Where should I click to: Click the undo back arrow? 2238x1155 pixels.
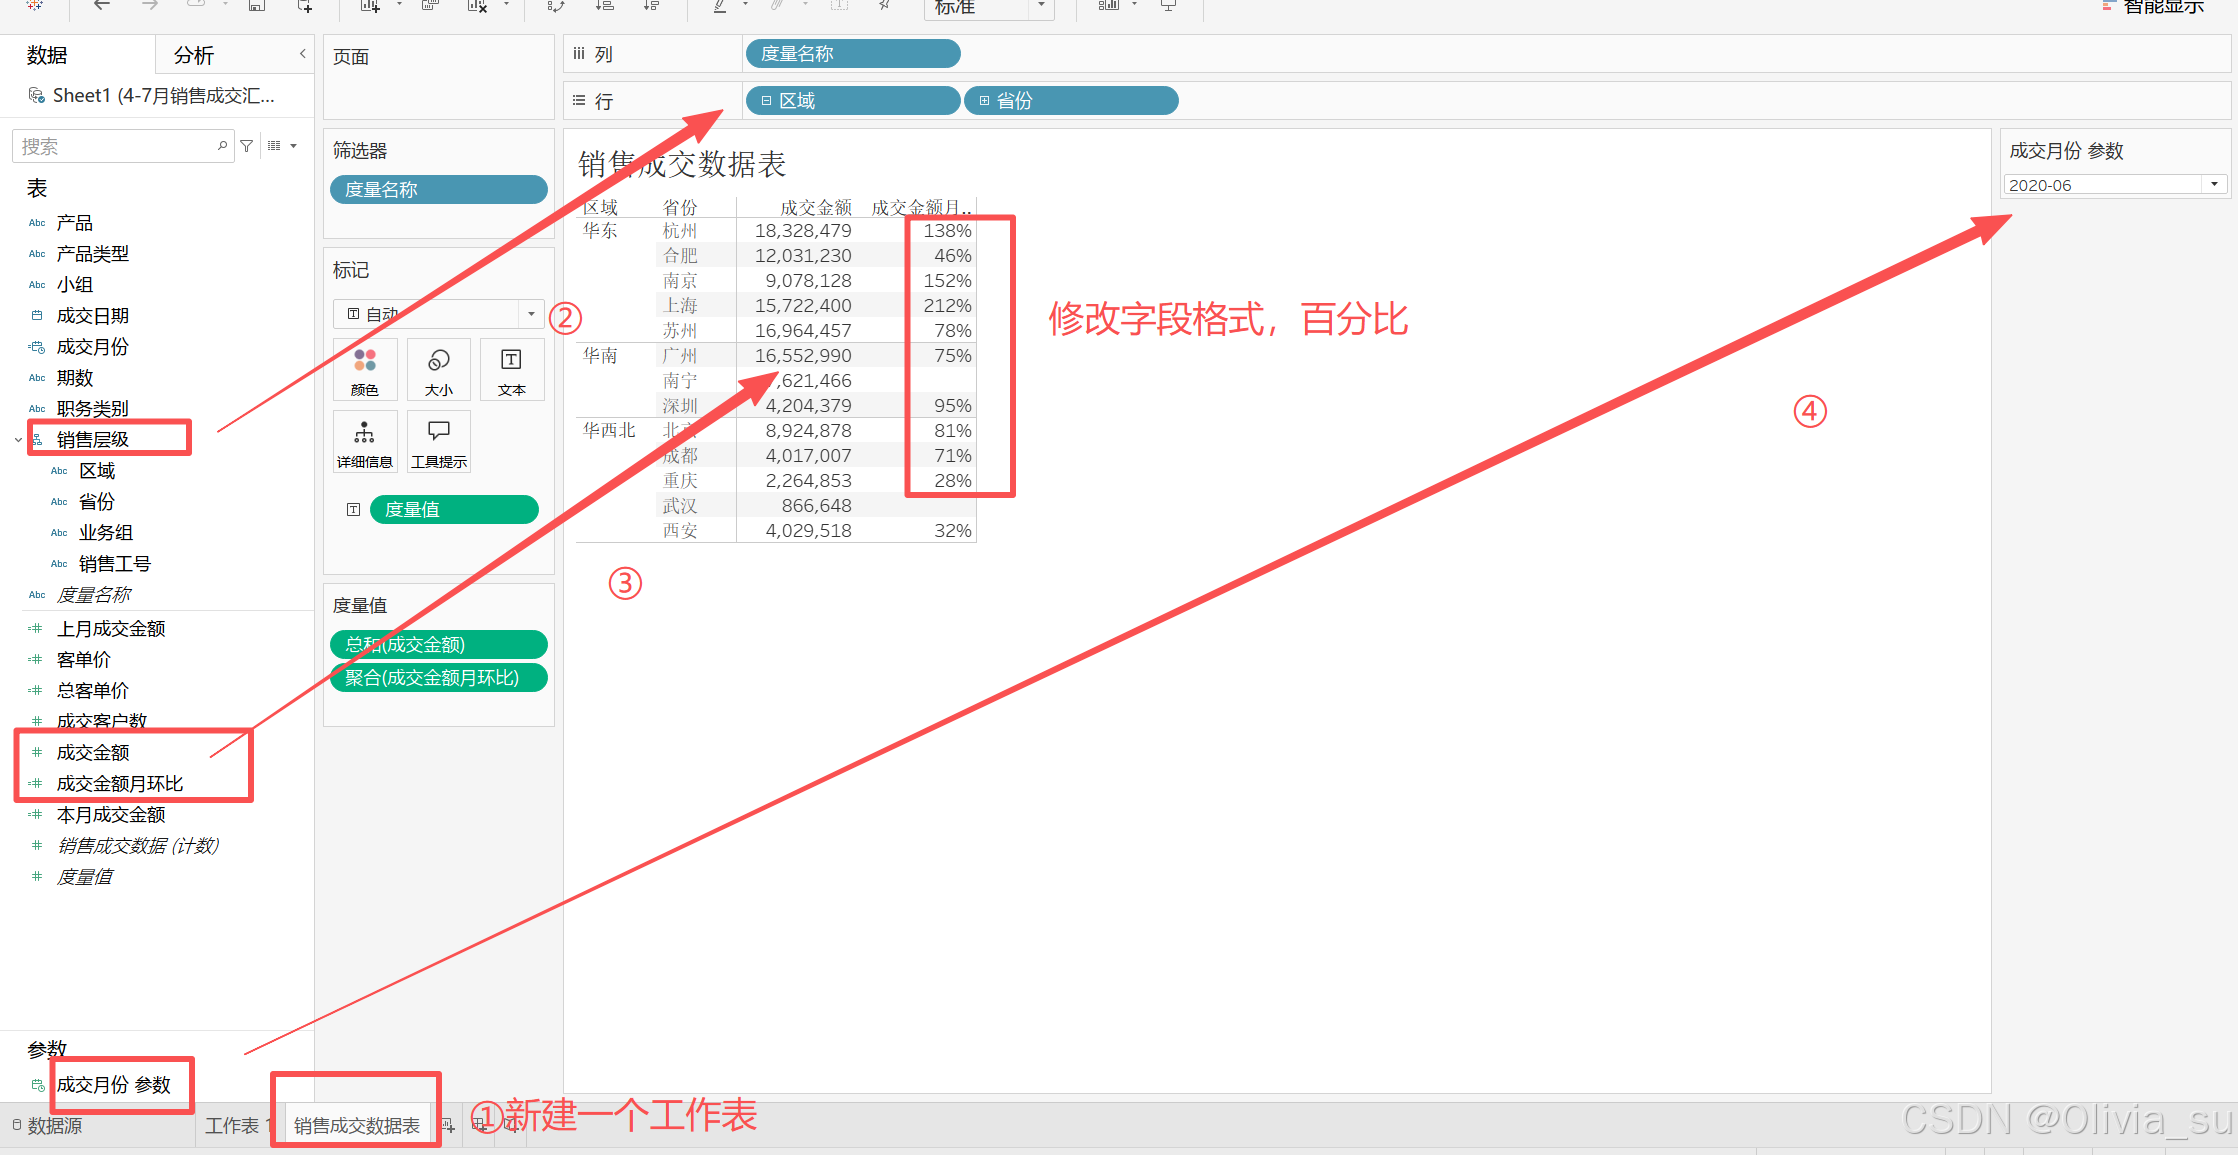[101, 6]
